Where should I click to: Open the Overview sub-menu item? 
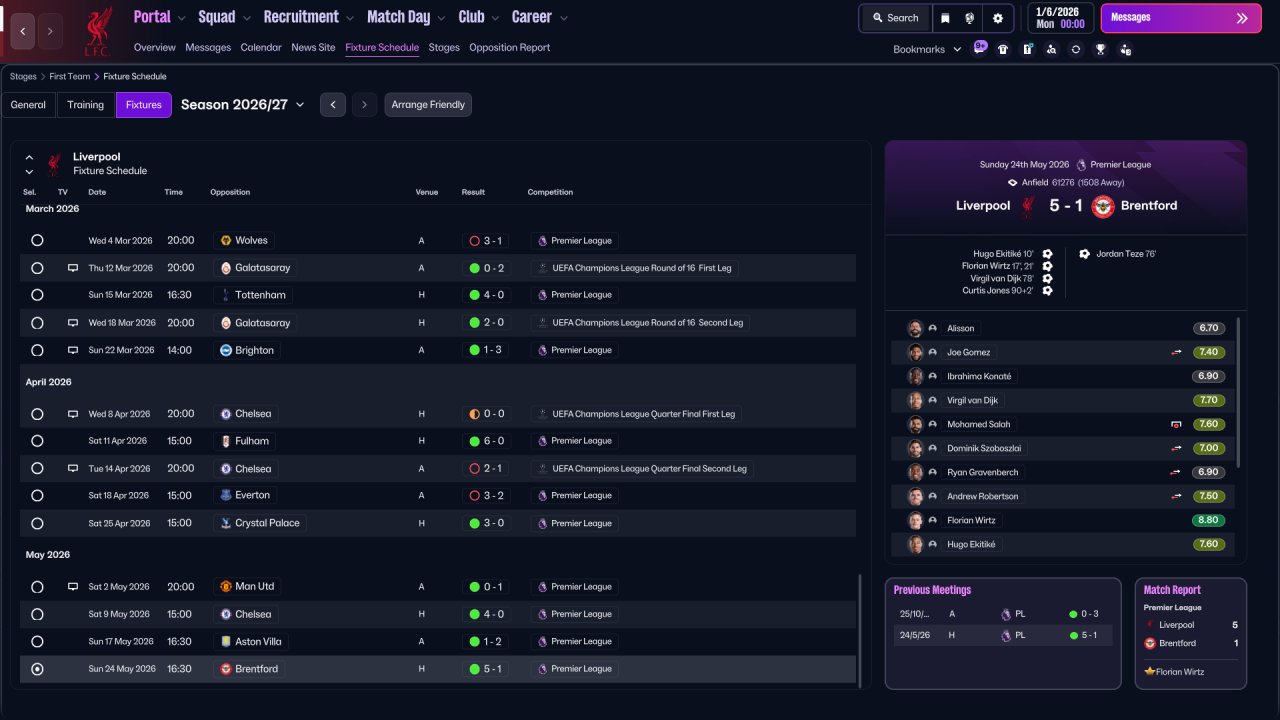click(154, 47)
